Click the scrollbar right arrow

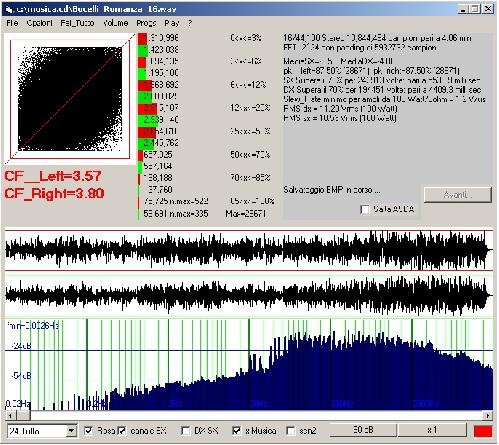tap(487, 416)
